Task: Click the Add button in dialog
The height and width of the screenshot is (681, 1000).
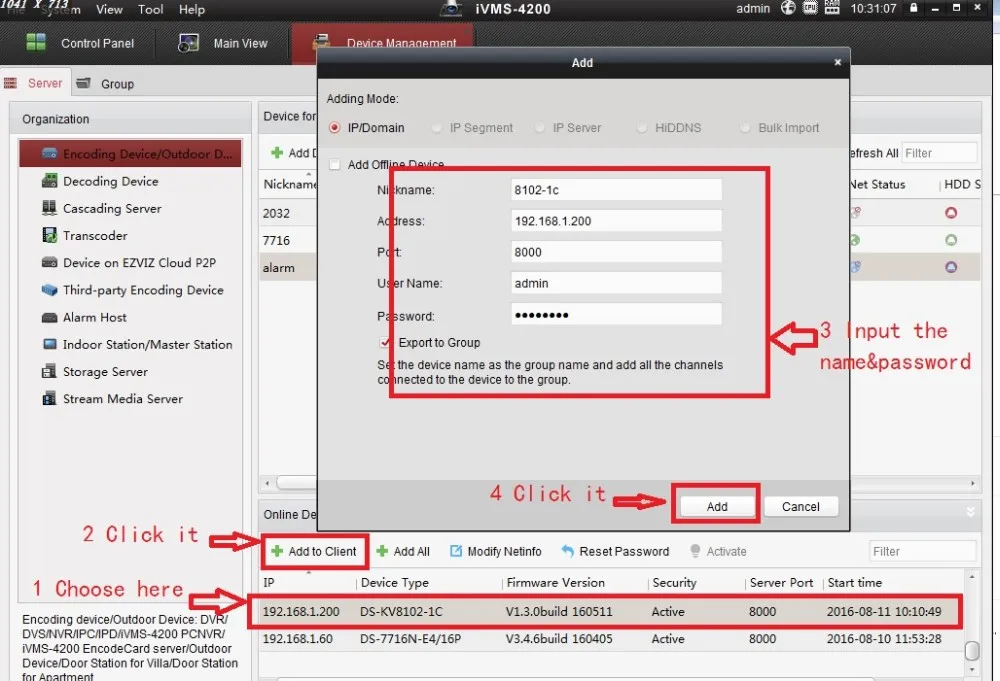Action: click(x=717, y=506)
